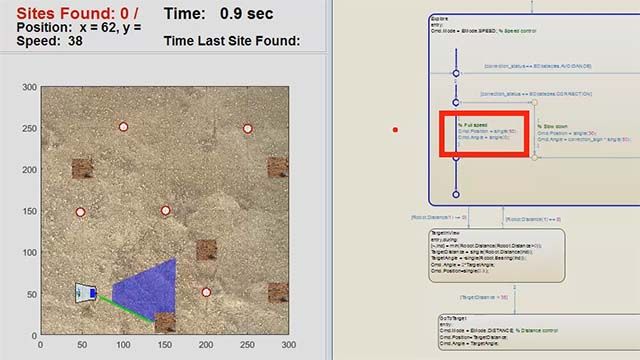Select the second blue junction in Explore
Screen dimensions: 640x360
click(456, 102)
